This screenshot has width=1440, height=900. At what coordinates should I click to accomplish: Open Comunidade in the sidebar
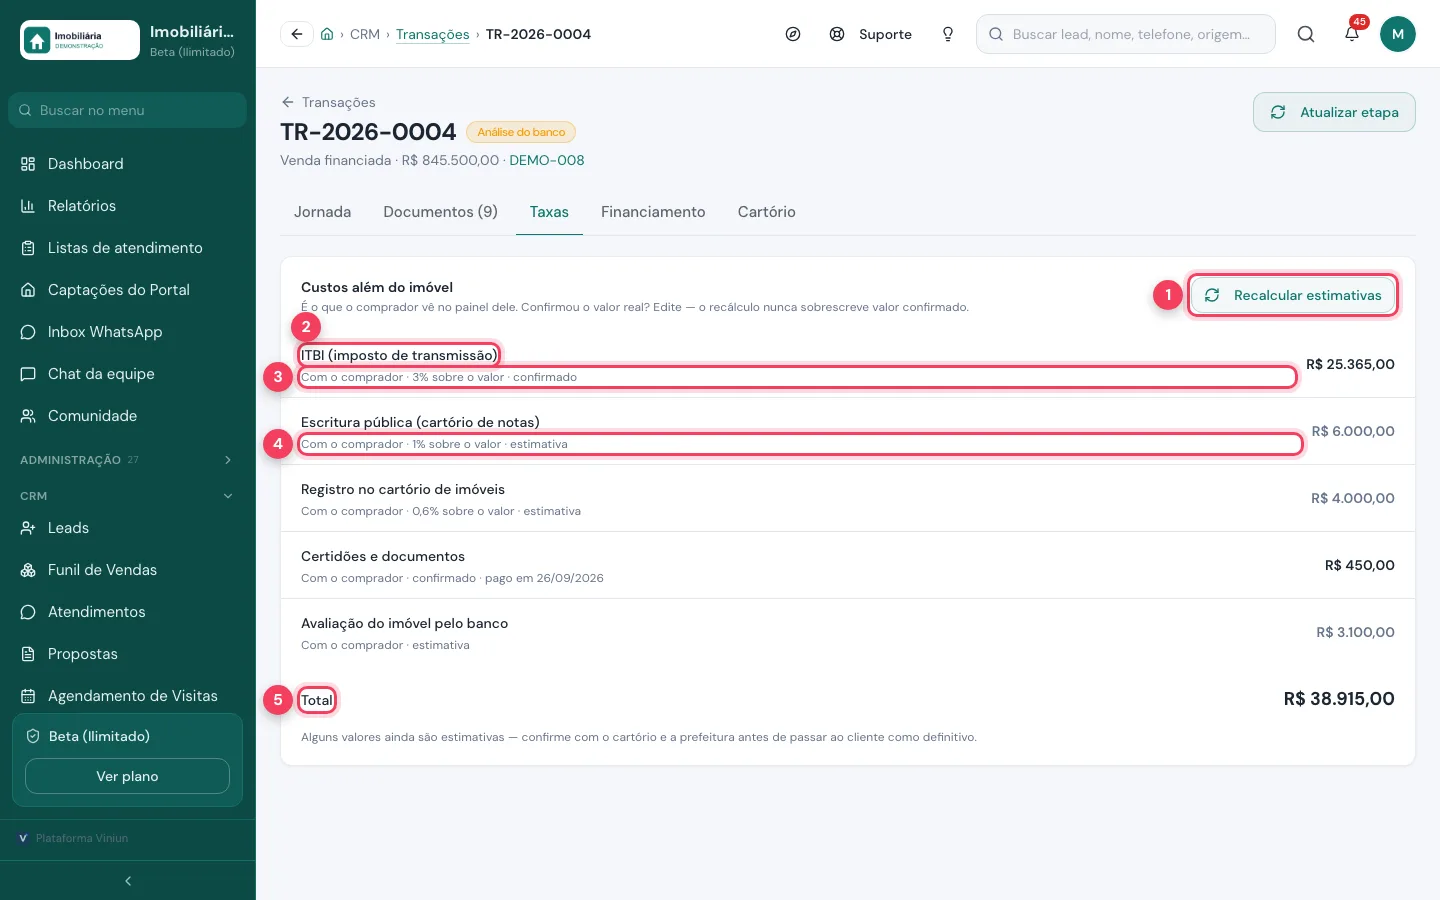128,416
